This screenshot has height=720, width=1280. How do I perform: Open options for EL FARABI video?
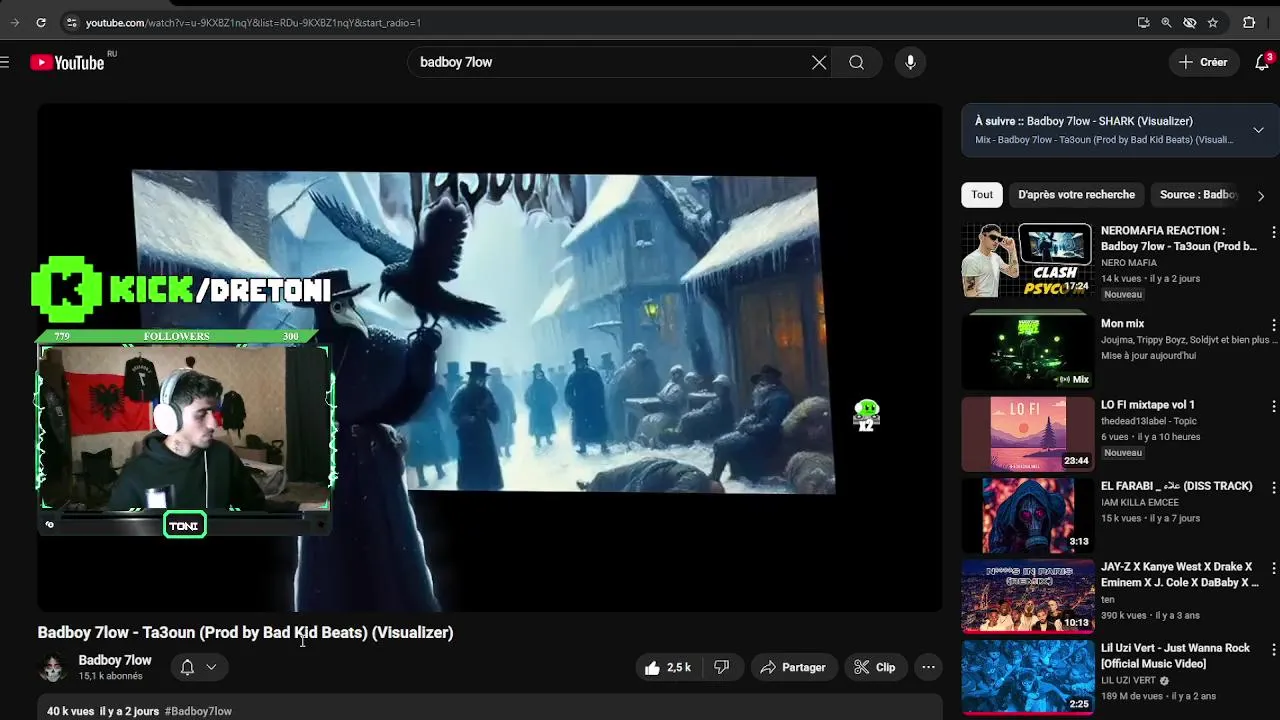click(x=1273, y=487)
